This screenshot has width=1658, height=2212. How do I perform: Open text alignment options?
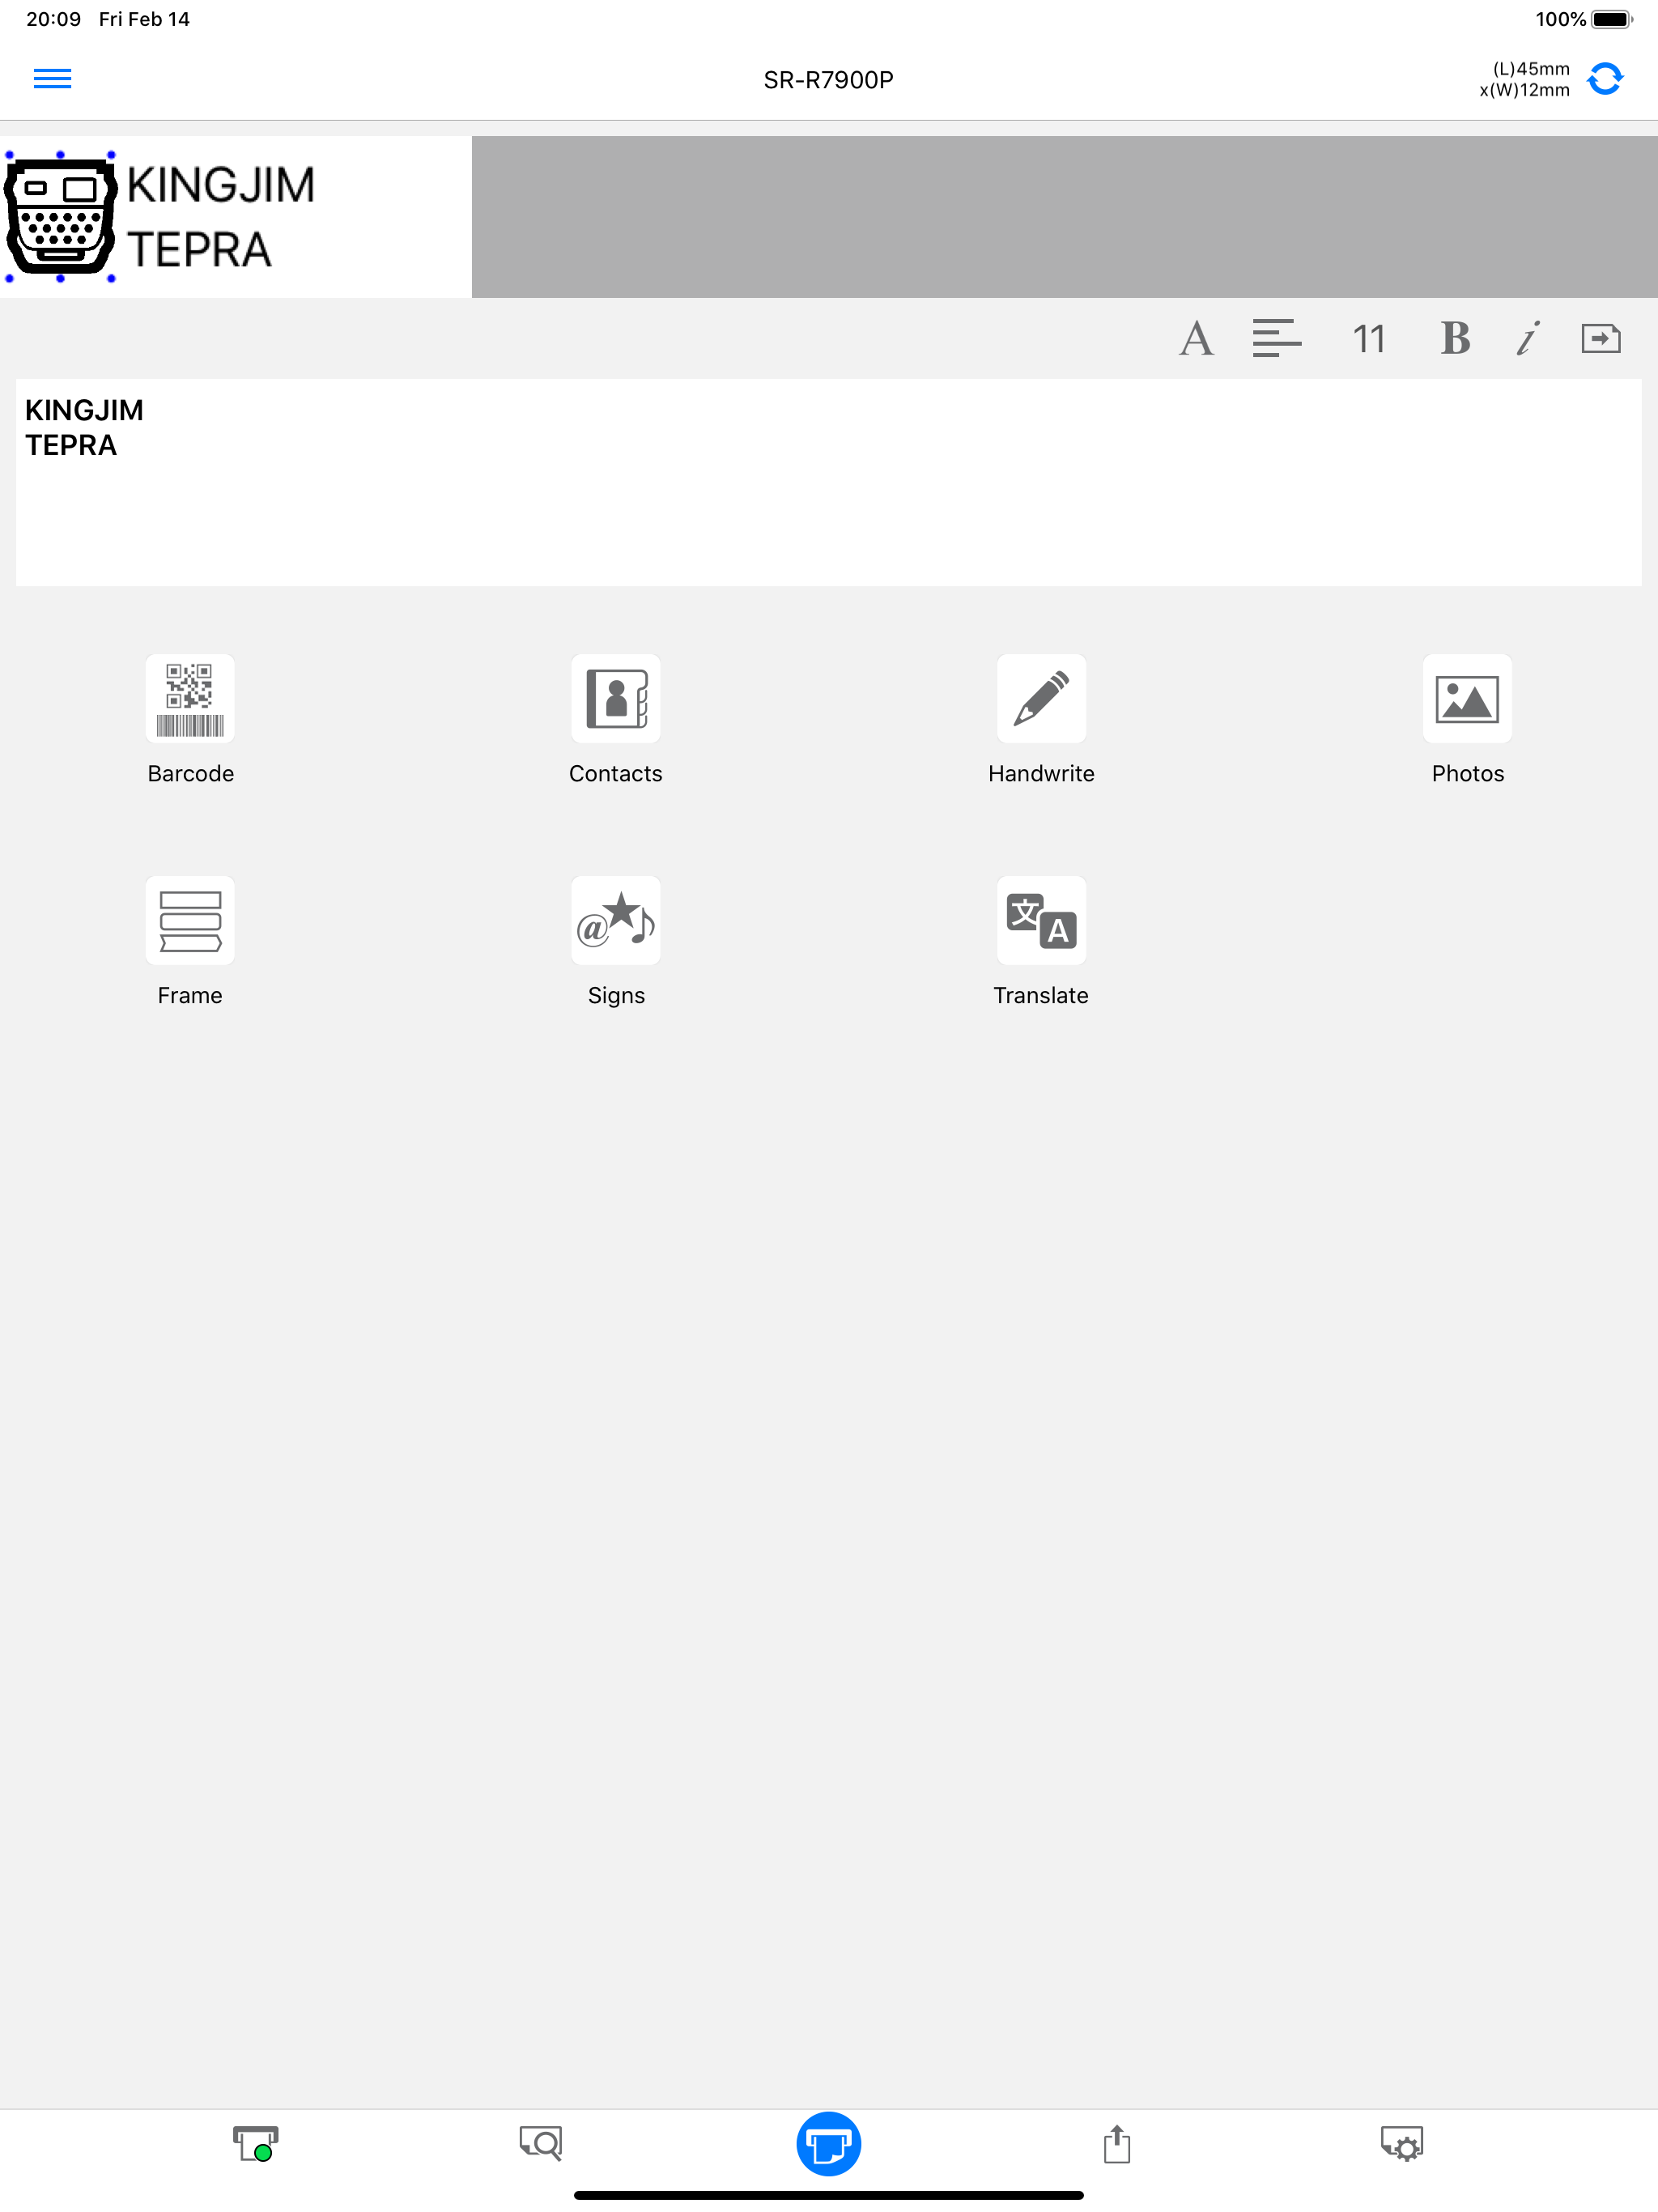[x=1277, y=339]
